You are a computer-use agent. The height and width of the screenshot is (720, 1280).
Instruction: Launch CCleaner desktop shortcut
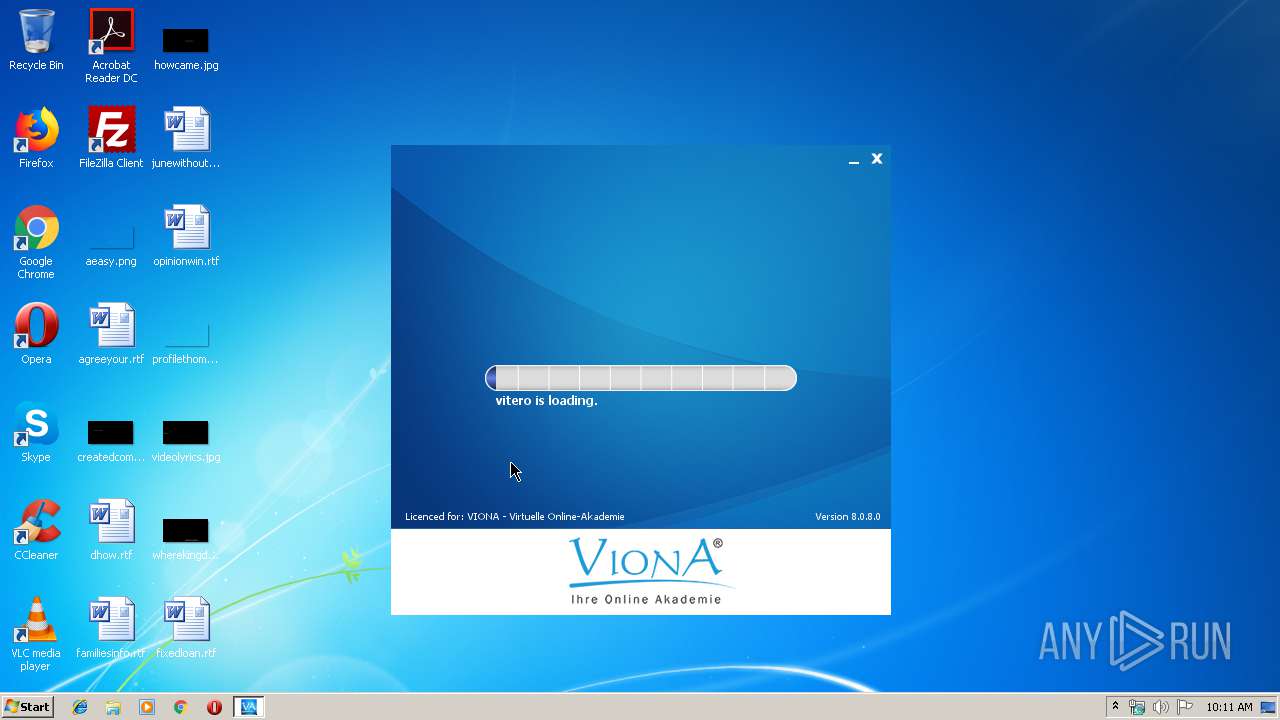click(36, 530)
